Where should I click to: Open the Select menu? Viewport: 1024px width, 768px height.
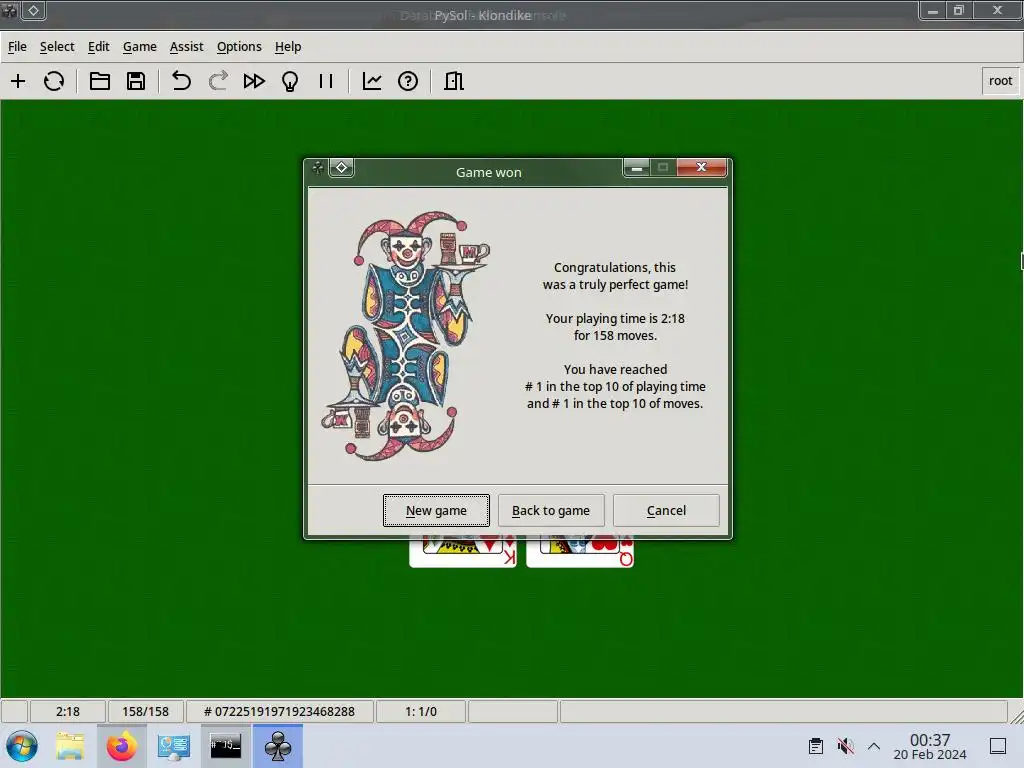click(57, 46)
